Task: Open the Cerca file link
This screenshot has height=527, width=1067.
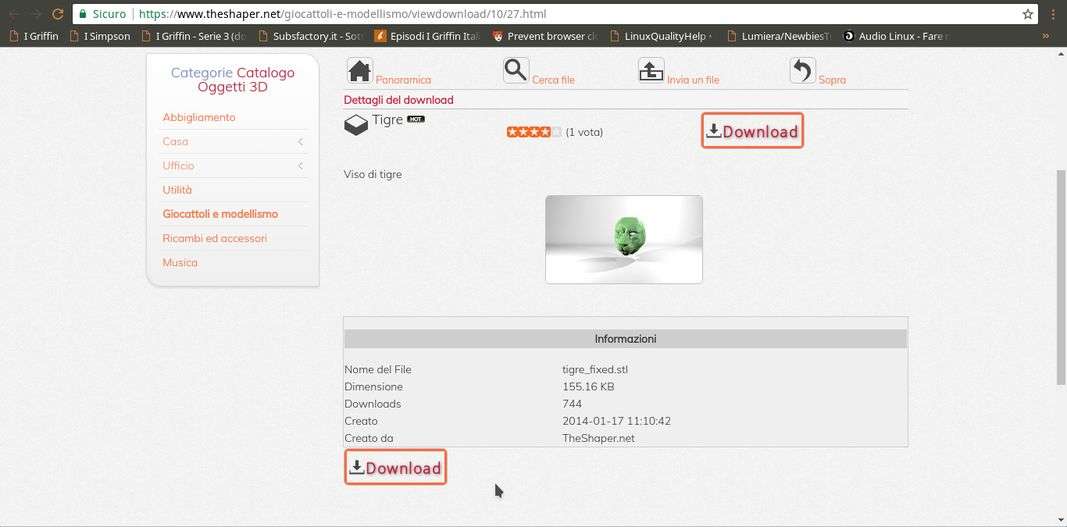Action: (x=553, y=80)
